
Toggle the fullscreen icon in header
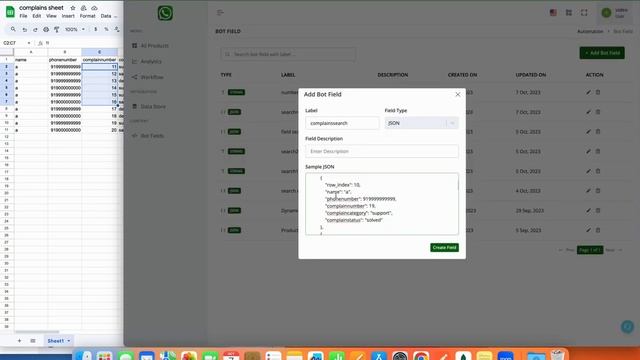coord(584,13)
